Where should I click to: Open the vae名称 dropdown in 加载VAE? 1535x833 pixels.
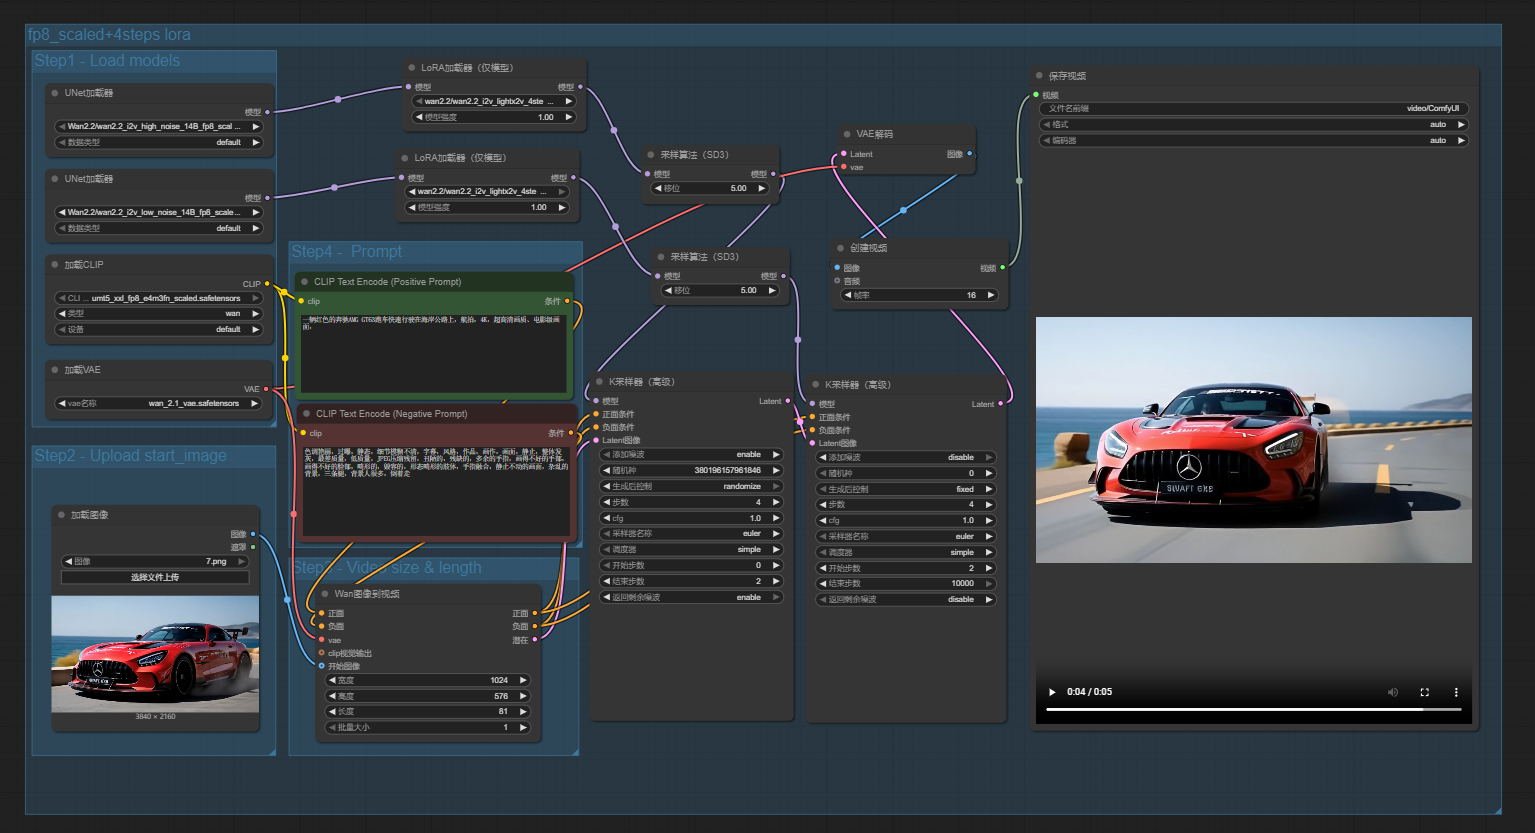click(158, 404)
